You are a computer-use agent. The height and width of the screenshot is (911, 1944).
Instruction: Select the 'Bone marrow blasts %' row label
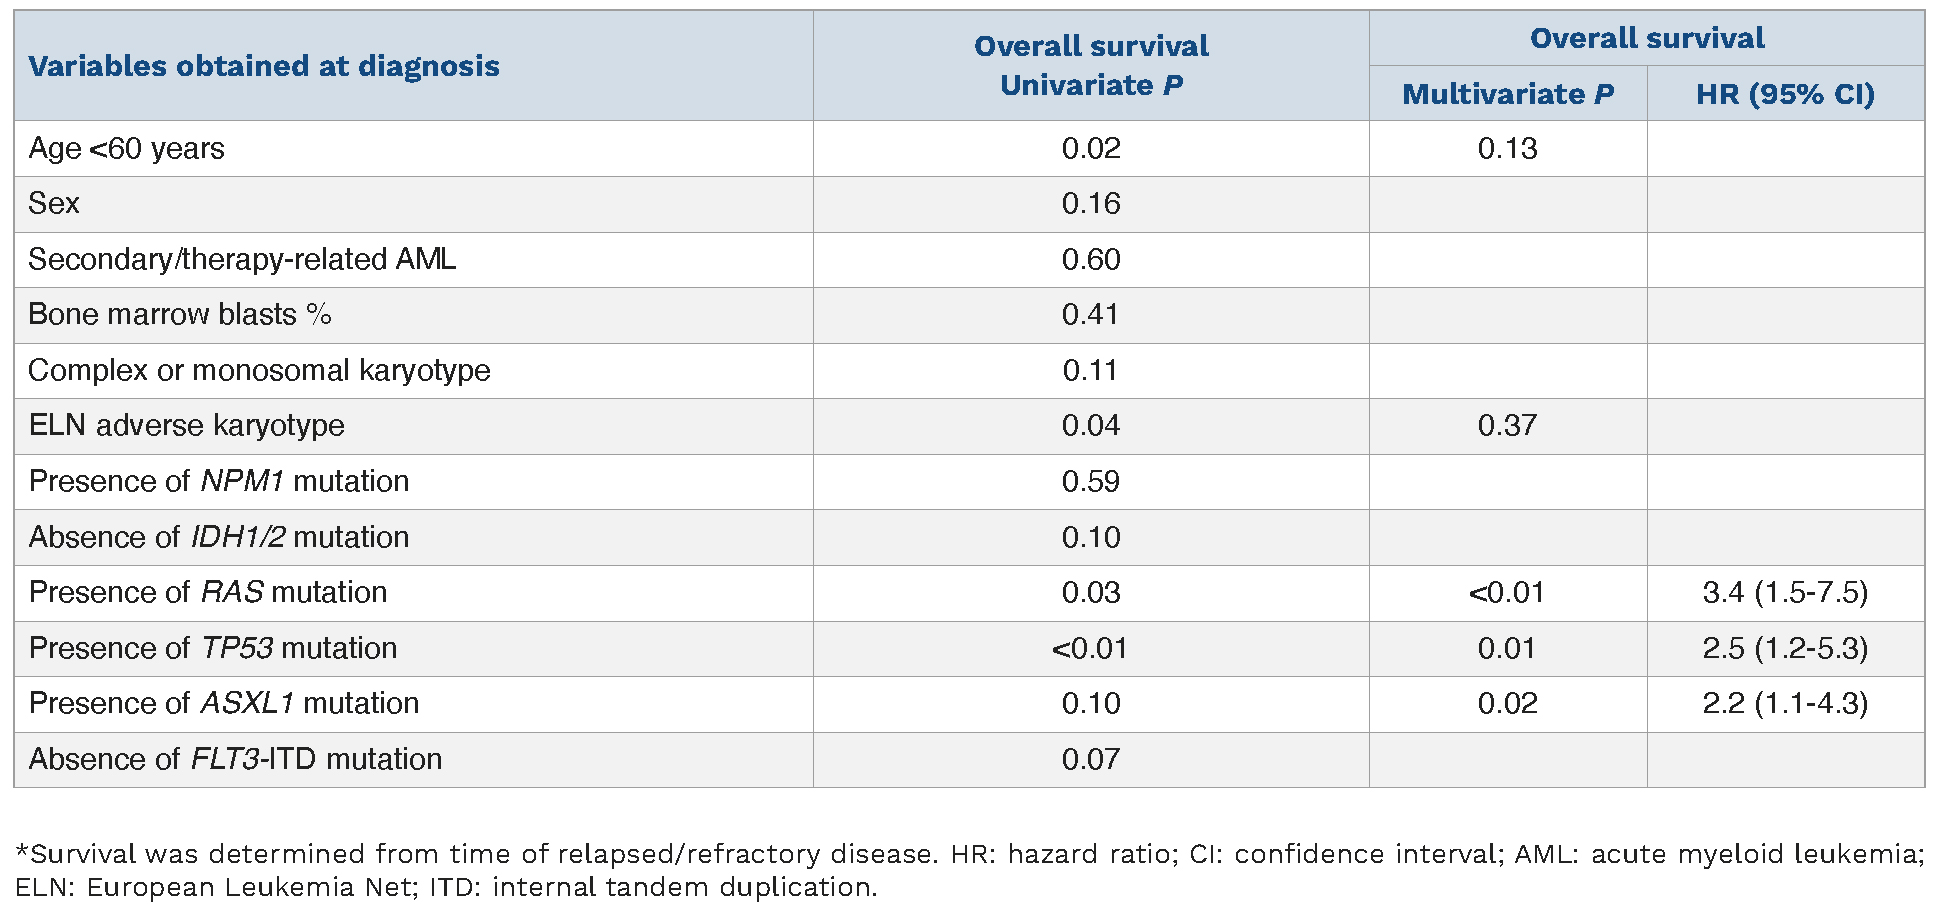(180, 315)
